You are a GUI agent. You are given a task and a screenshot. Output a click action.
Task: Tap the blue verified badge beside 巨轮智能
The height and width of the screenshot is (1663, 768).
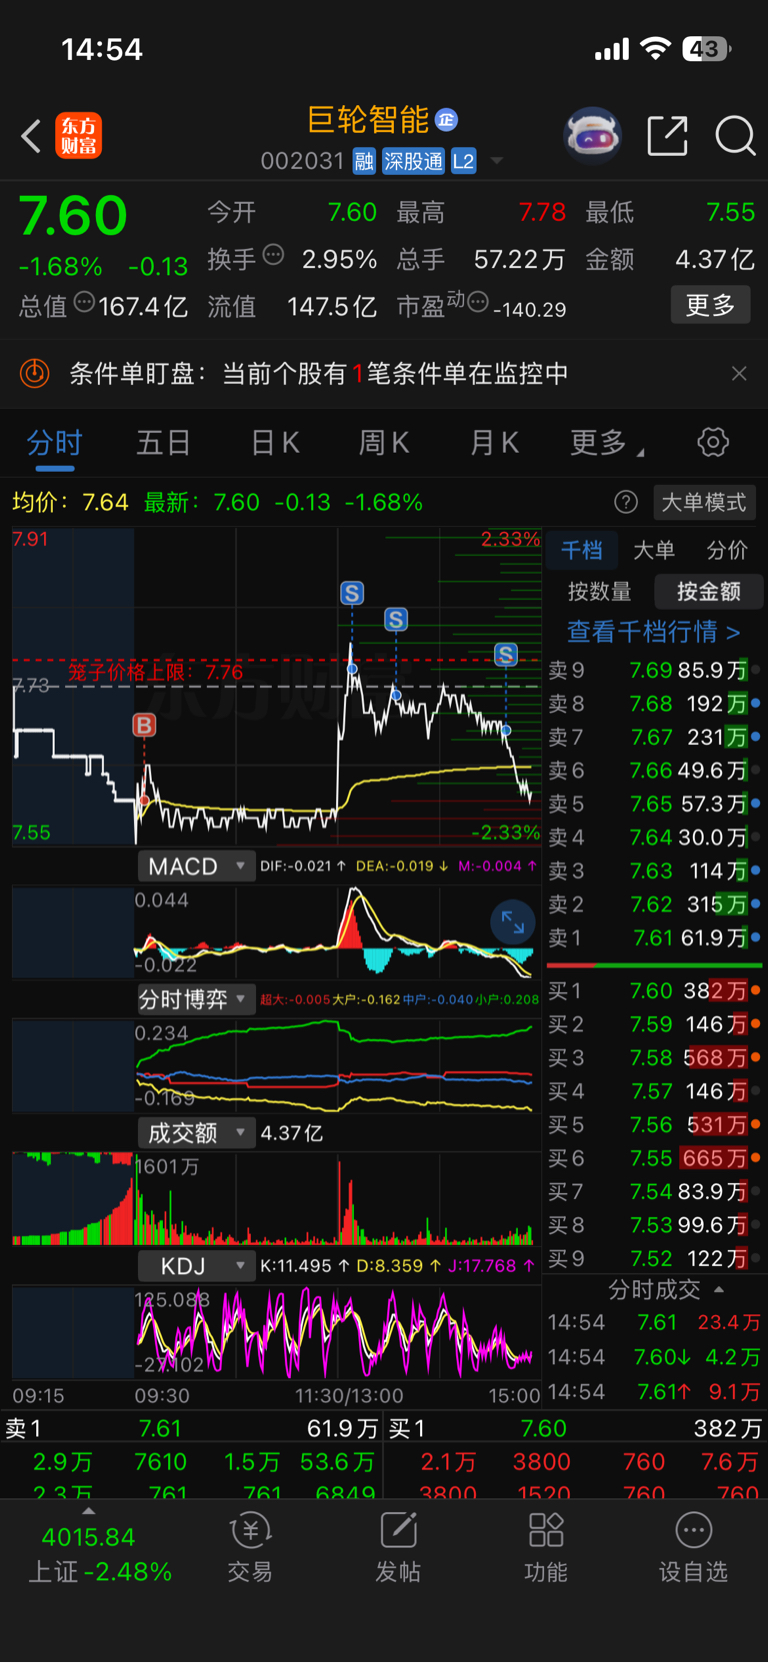click(x=447, y=120)
